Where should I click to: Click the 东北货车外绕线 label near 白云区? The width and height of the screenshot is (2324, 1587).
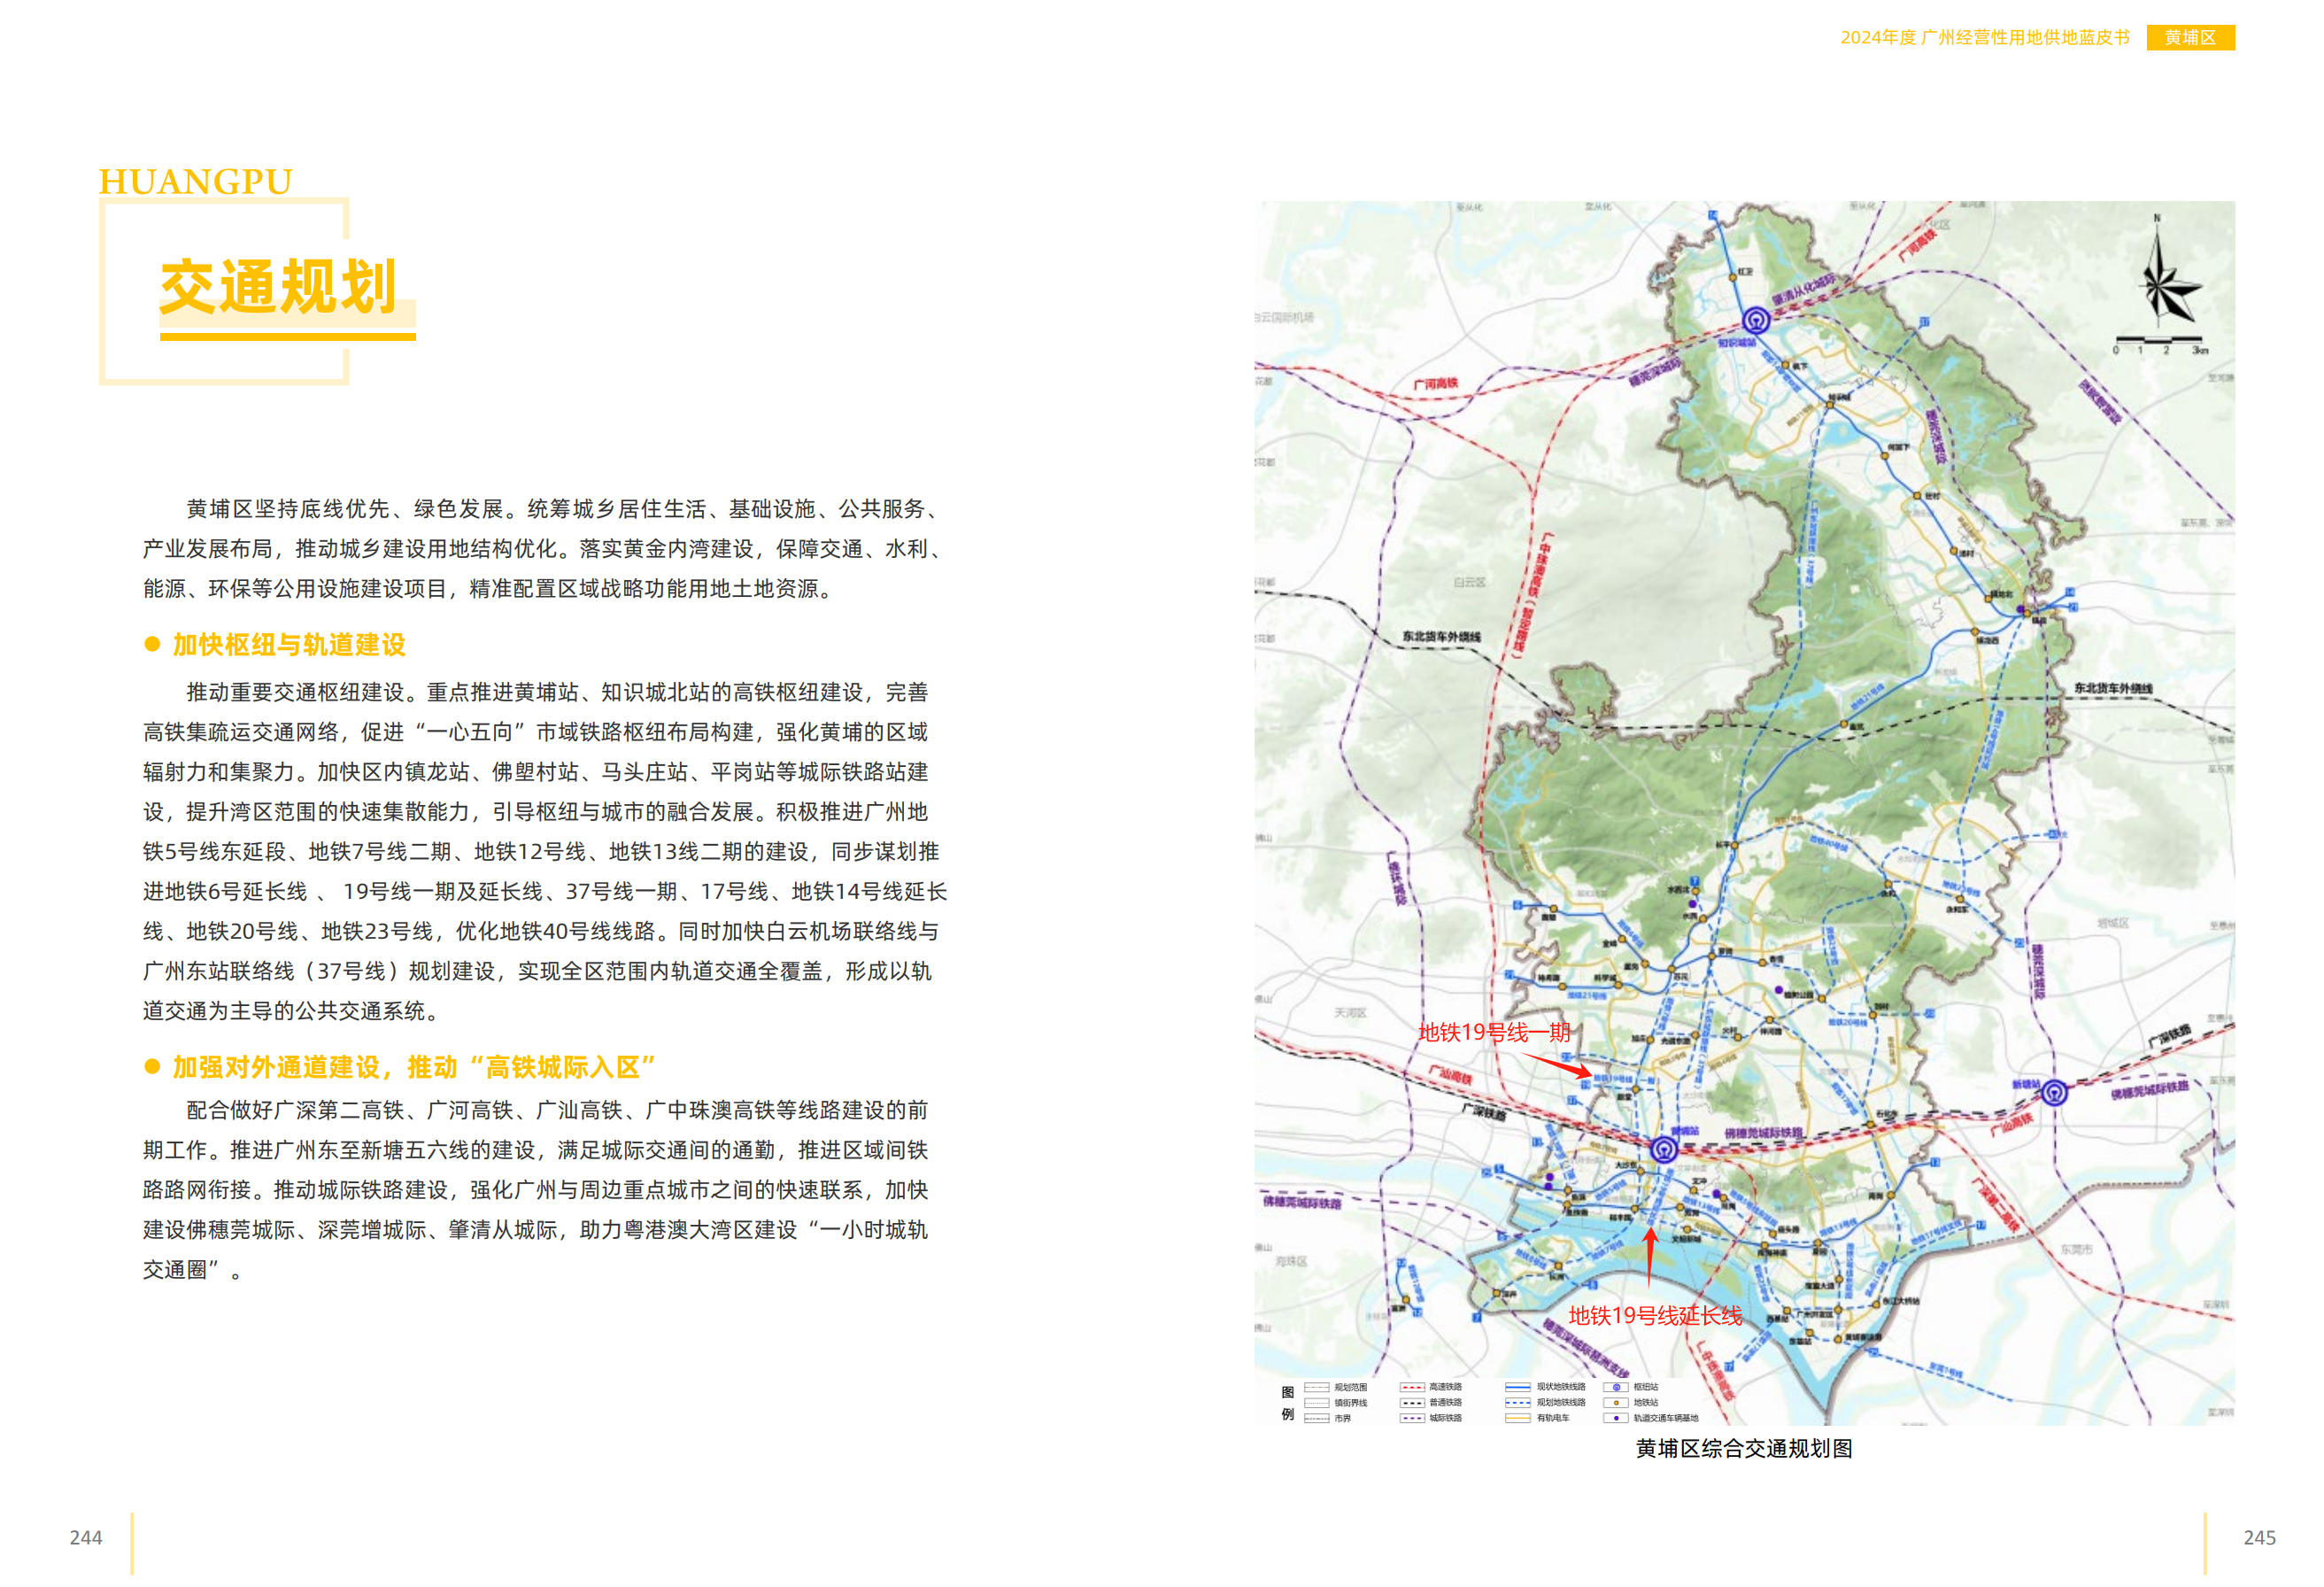[x=1441, y=637]
